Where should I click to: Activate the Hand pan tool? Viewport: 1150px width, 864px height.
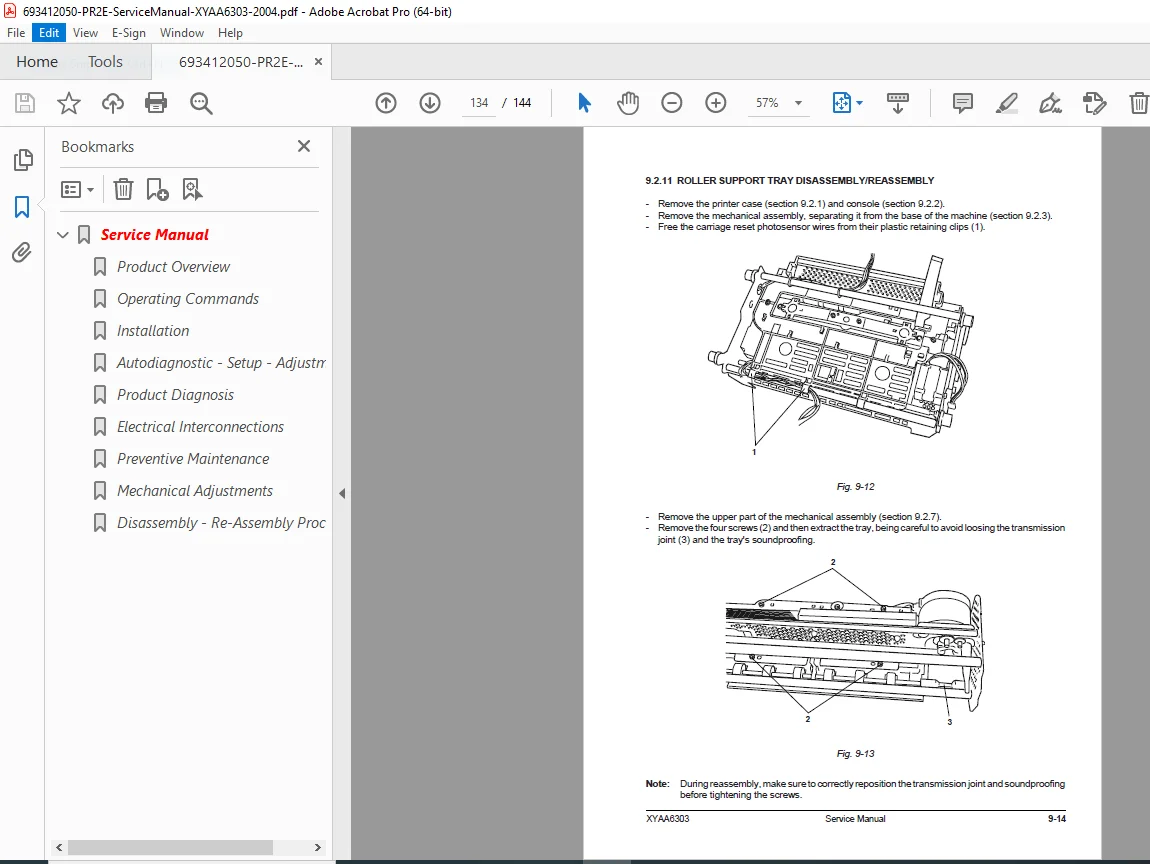click(628, 103)
